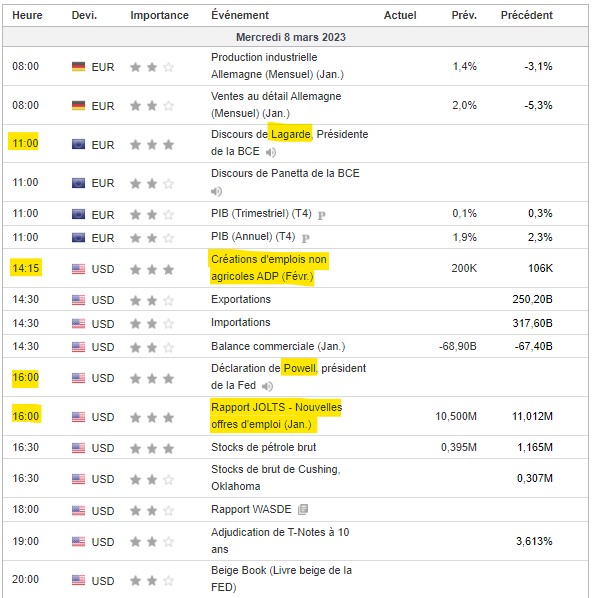
Task: Click the 200K forecast value in ADP row
Action: 464,268
